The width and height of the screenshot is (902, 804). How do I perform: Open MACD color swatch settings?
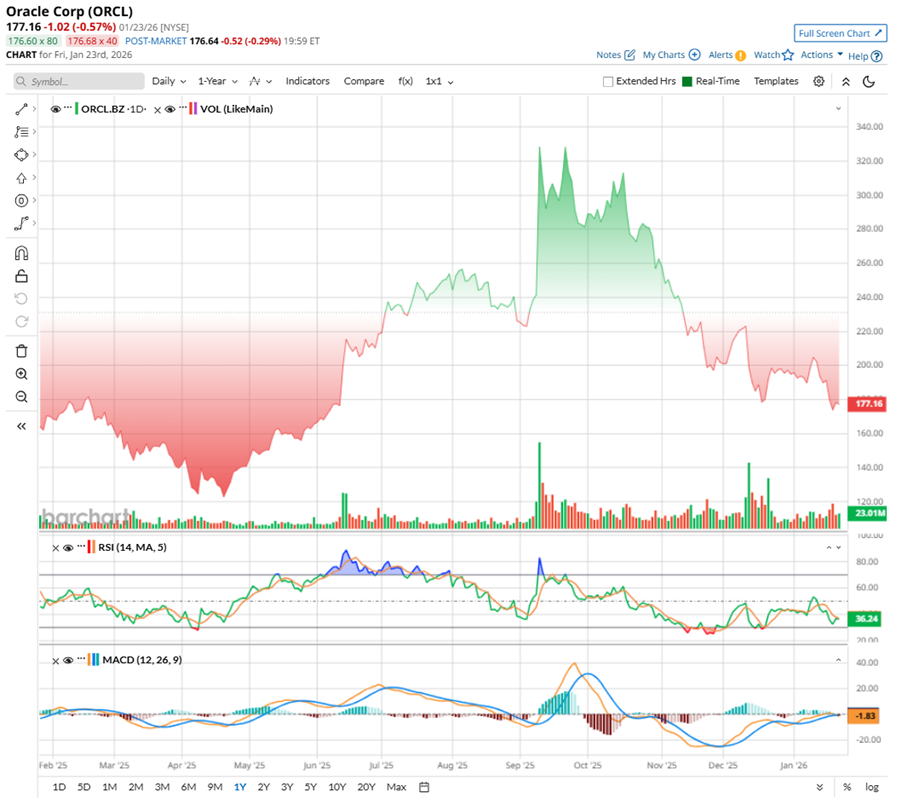pos(93,660)
